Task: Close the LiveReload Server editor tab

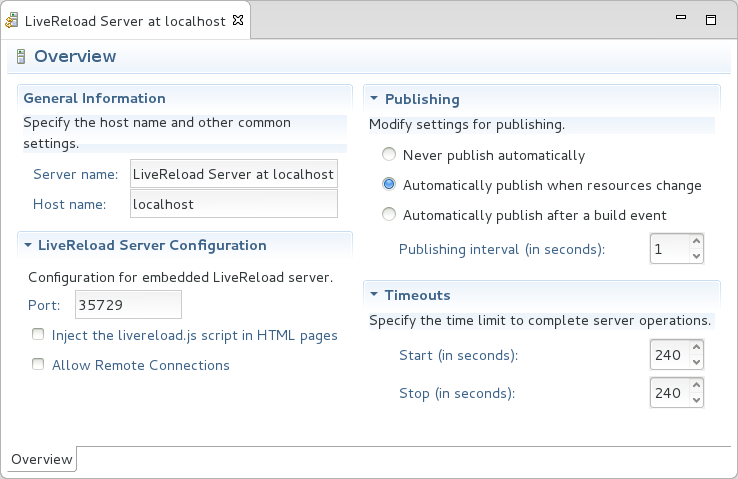Action: 237,20
